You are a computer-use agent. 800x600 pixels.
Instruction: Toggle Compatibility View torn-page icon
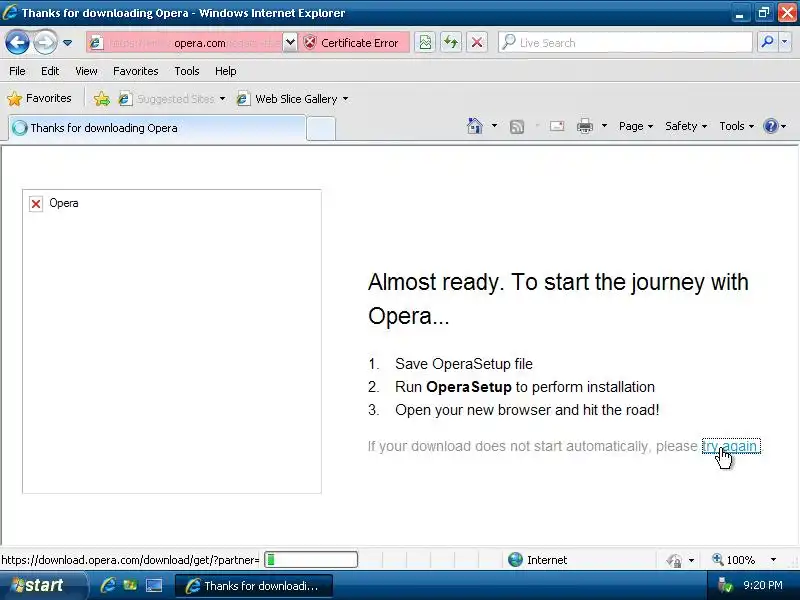(425, 42)
